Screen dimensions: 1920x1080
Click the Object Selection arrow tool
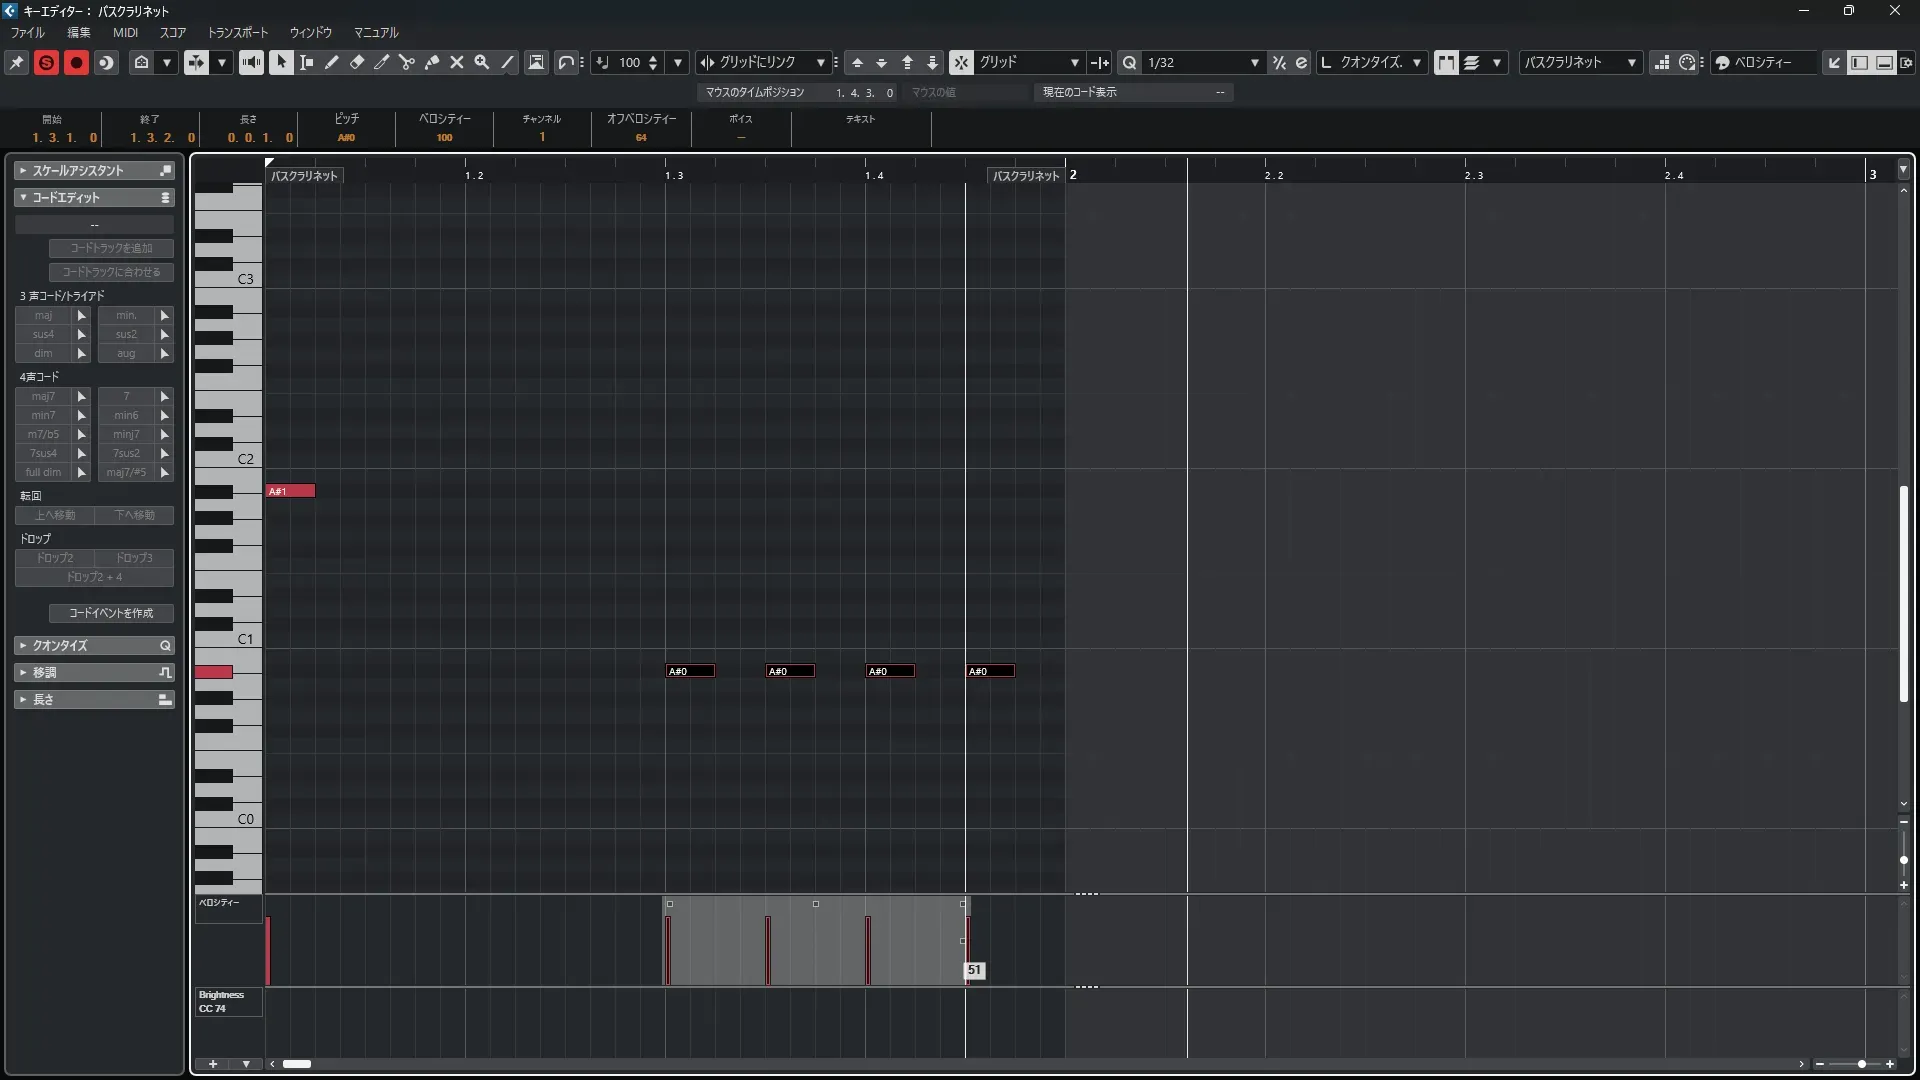pos(281,62)
